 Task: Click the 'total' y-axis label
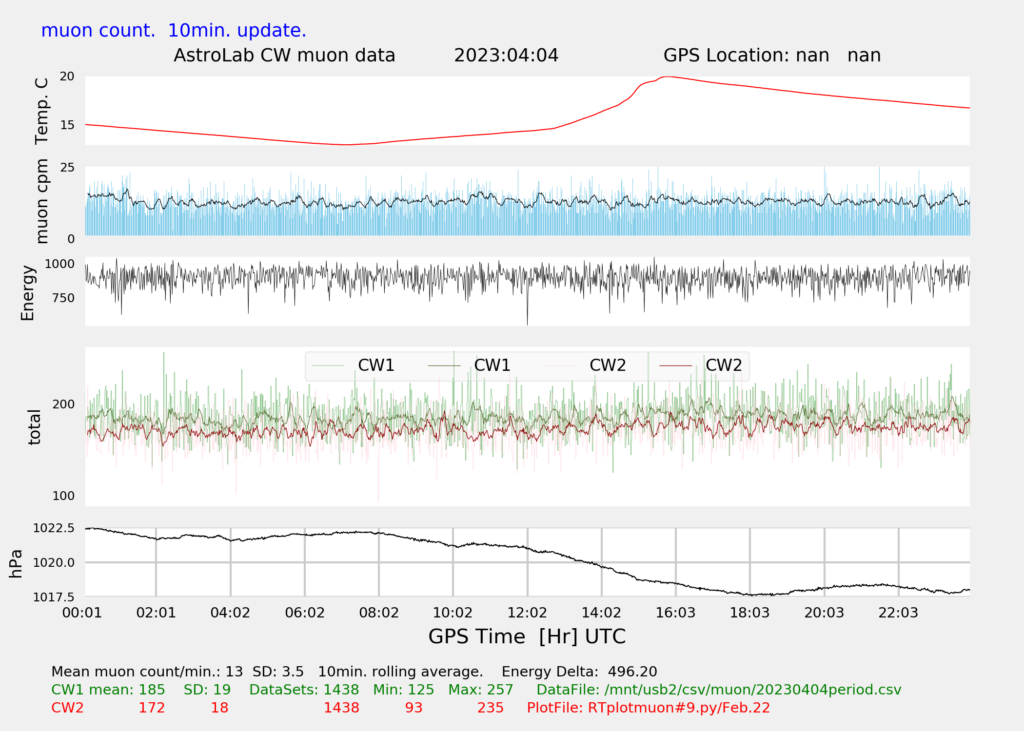click(35, 426)
